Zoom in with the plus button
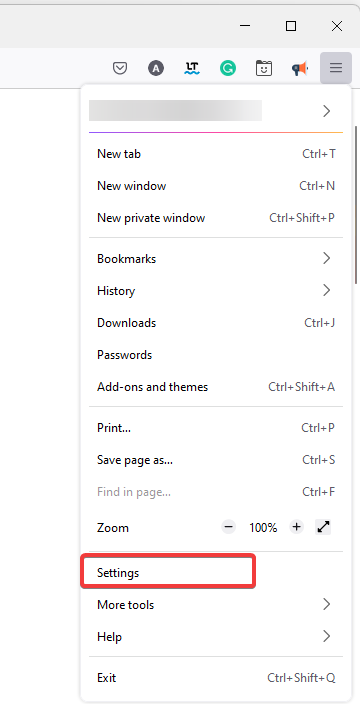The height and width of the screenshot is (704, 360). pos(296,527)
